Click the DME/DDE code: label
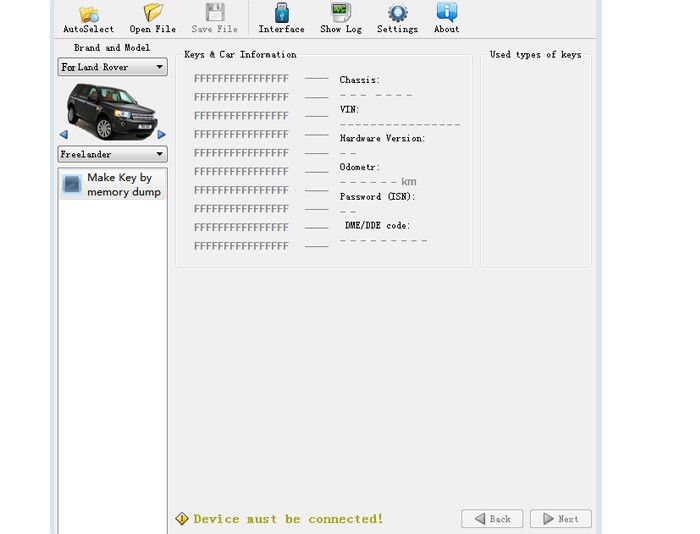The width and height of the screenshot is (700, 534). click(377, 225)
